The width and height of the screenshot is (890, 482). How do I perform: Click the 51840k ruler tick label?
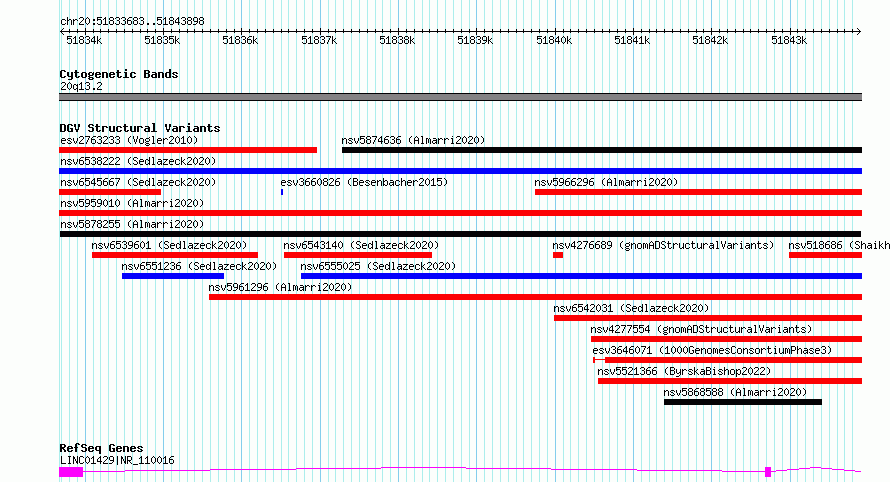pyautogui.click(x=554, y=41)
